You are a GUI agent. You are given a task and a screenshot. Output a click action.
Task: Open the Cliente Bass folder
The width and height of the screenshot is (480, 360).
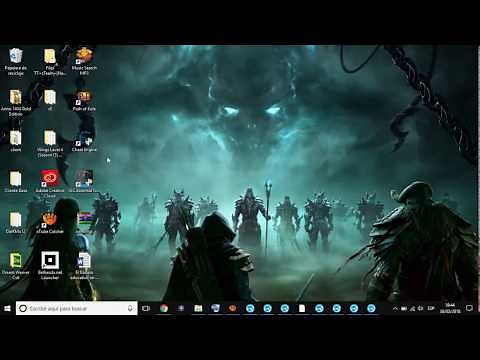16,182
